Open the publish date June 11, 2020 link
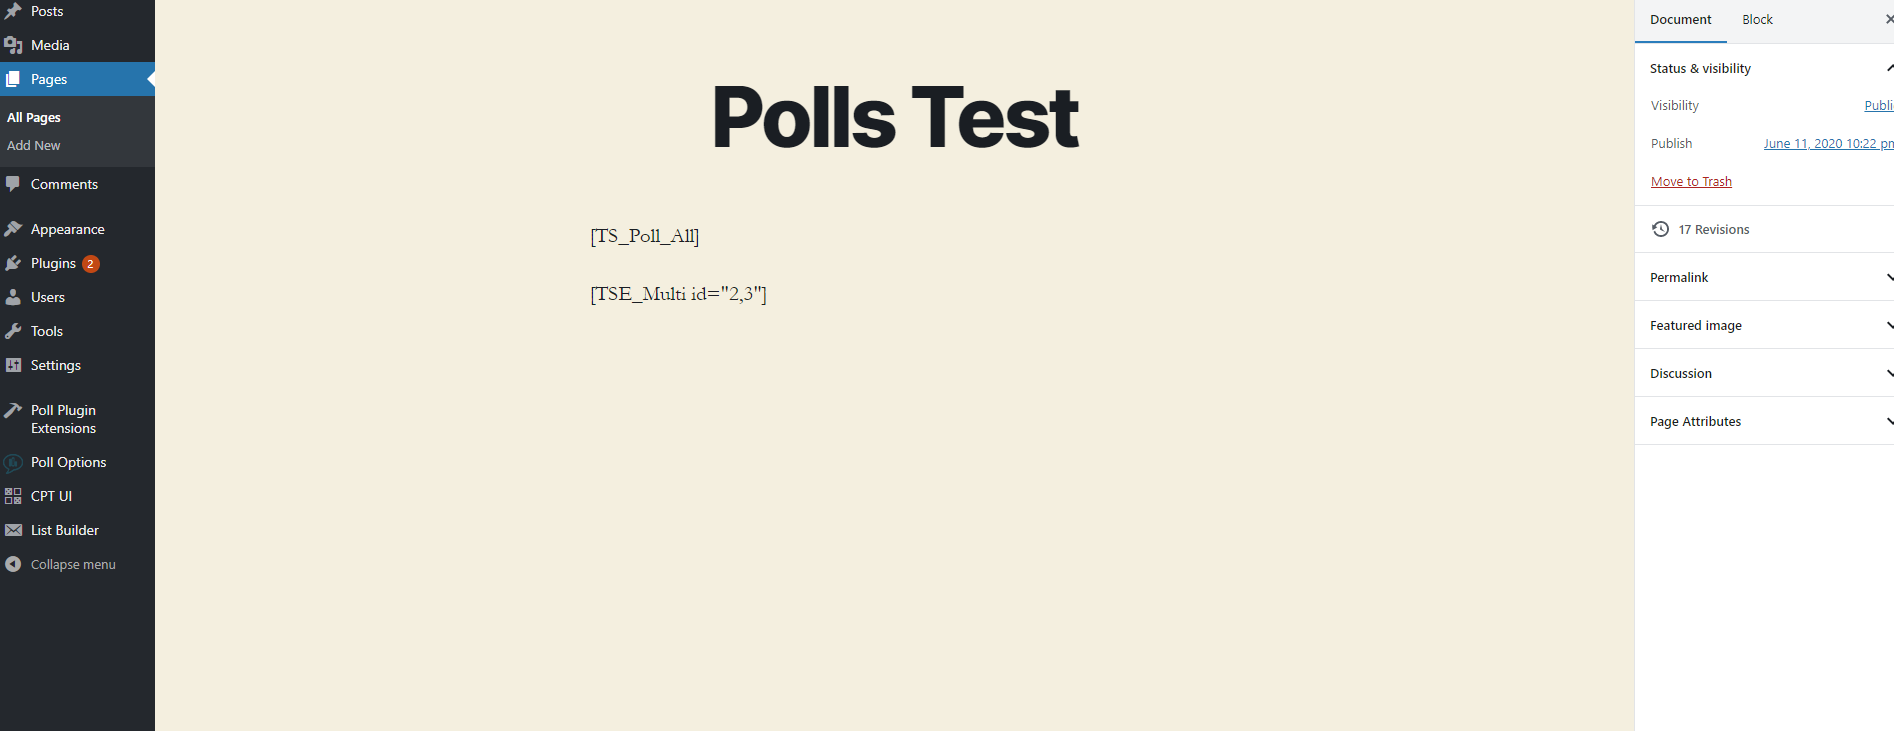 1828,143
